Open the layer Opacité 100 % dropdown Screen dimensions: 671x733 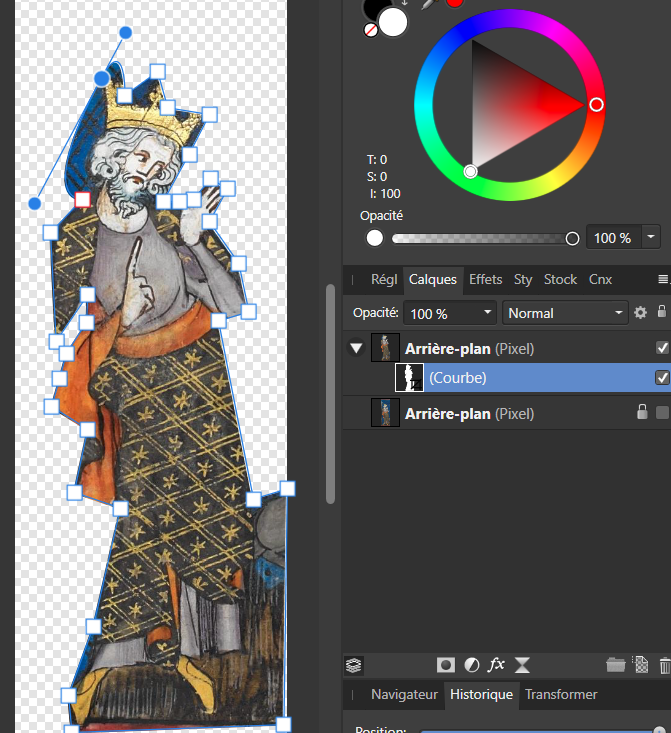point(450,313)
